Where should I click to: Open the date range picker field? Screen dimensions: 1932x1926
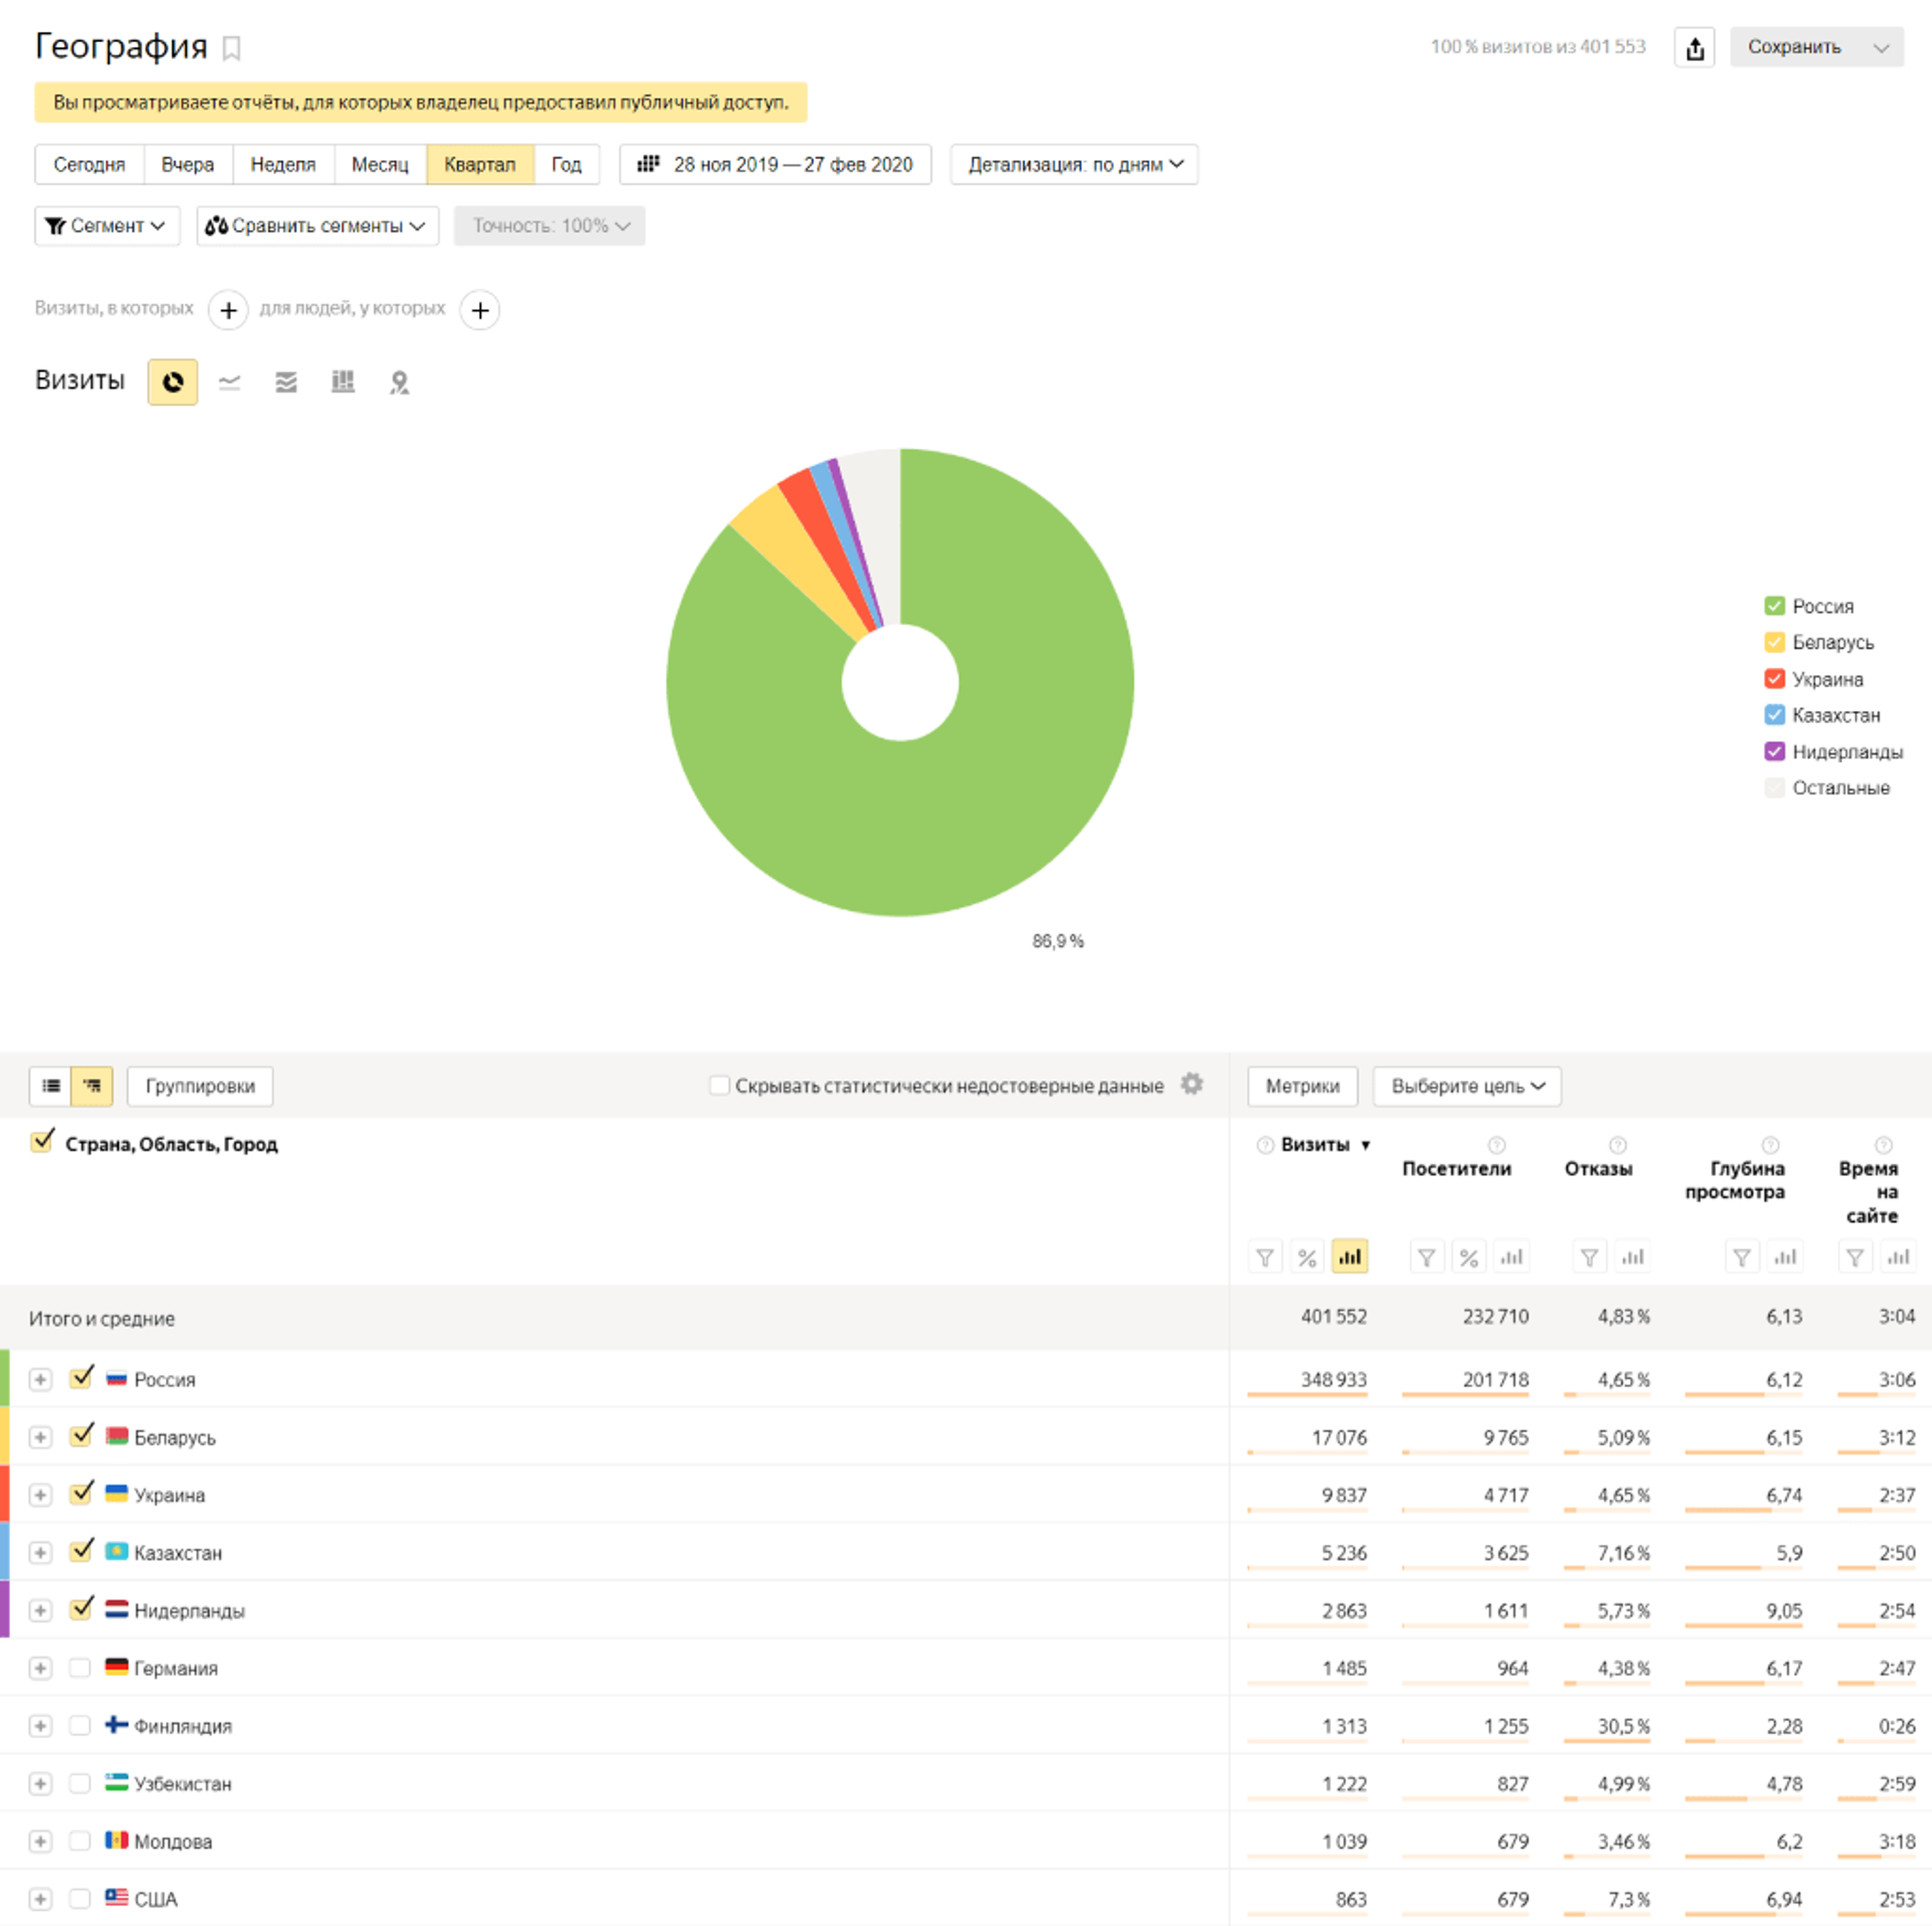[775, 165]
